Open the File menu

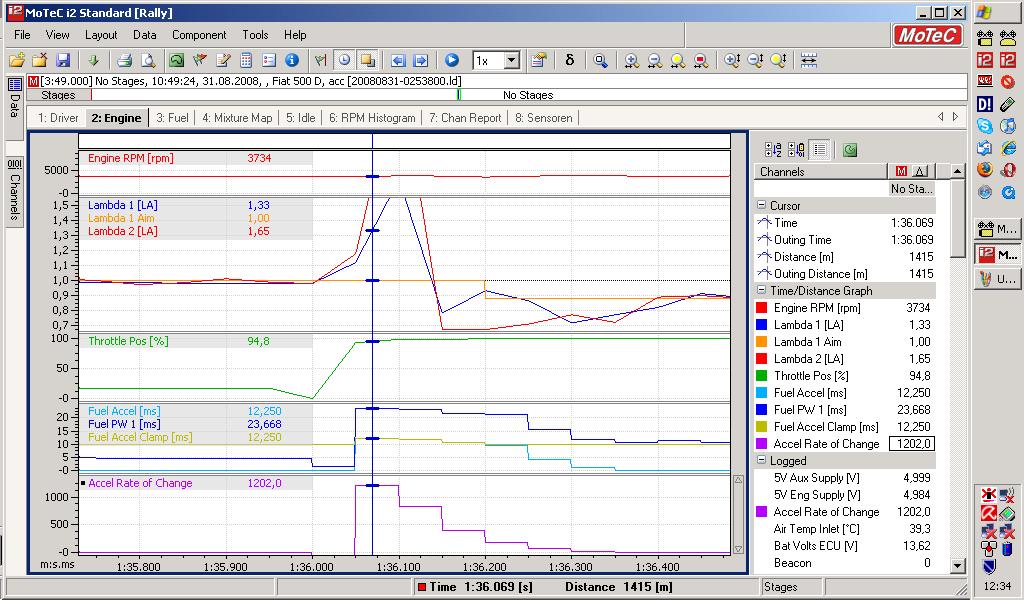(22, 35)
